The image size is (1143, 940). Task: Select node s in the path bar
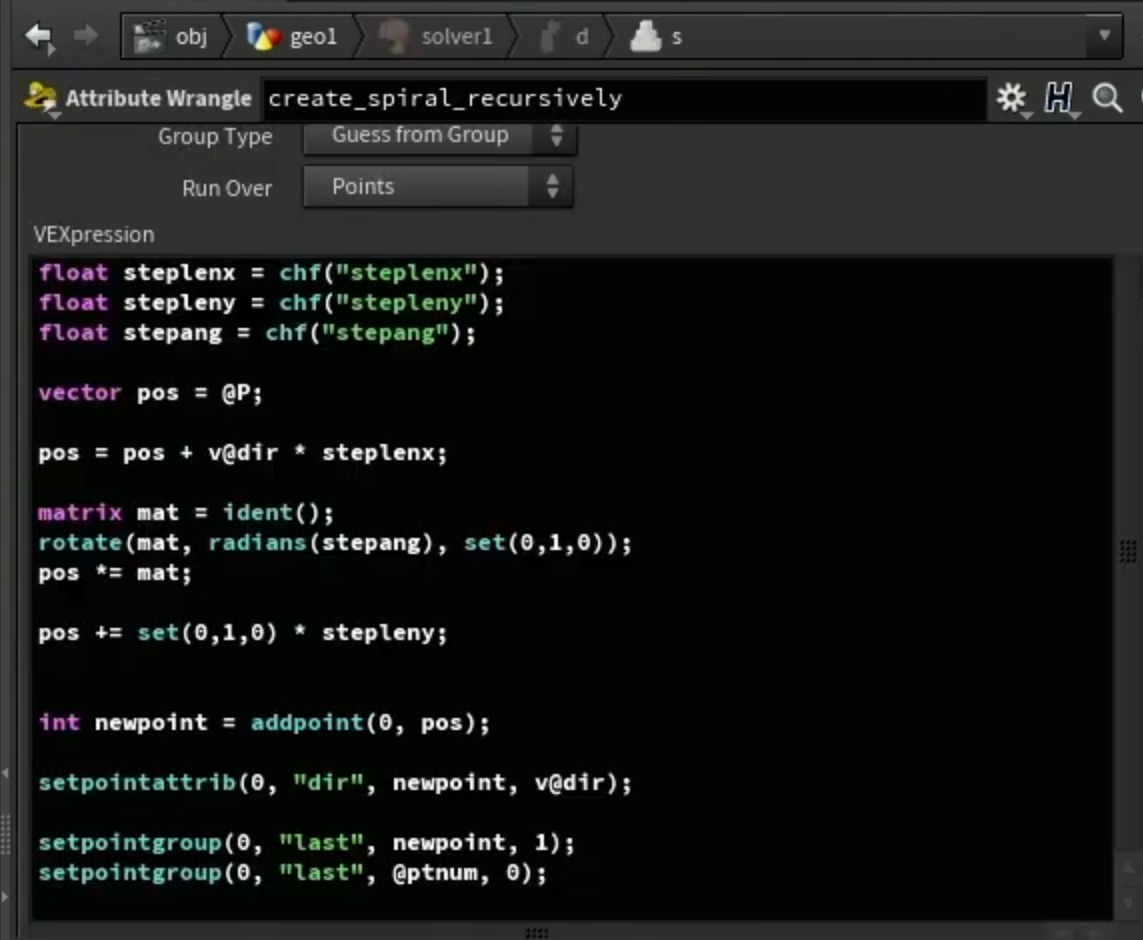[x=656, y=36]
